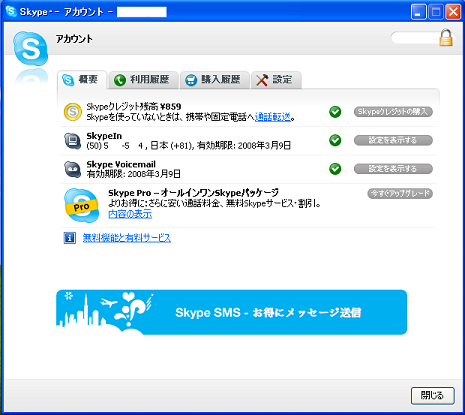The width and height of the screenshot is (465, 415).
Task: Click Voicemail 有効期限: 2008年3月9日 text
Action: [133, 174]
